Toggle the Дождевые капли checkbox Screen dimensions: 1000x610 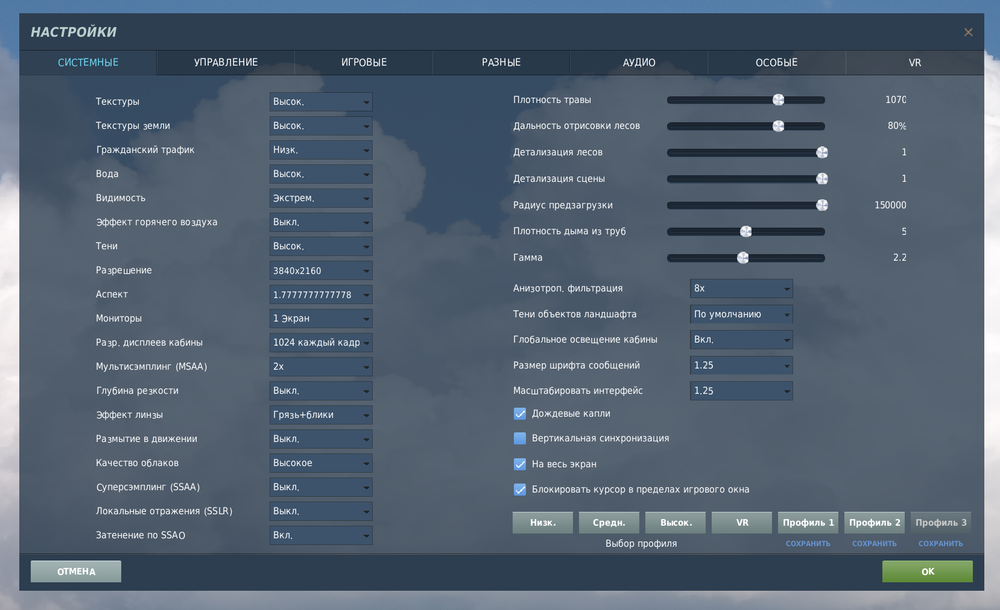point(520,413)
